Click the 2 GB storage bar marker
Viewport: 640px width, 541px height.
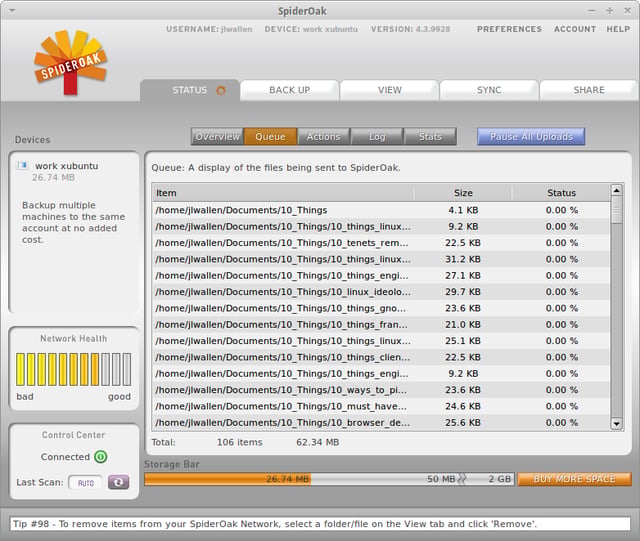click(x=500, y=479)
